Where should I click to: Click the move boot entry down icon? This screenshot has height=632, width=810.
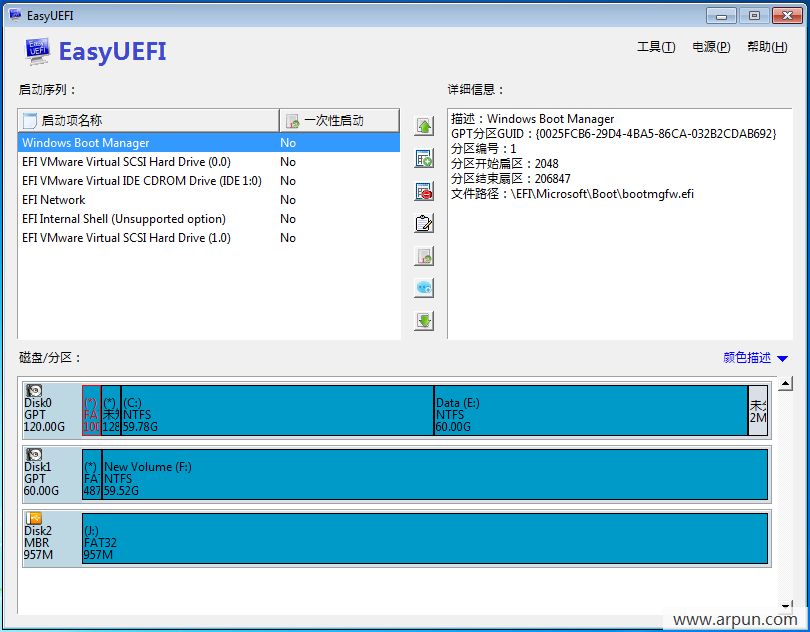pyautogui.click(x=423, y=320)
